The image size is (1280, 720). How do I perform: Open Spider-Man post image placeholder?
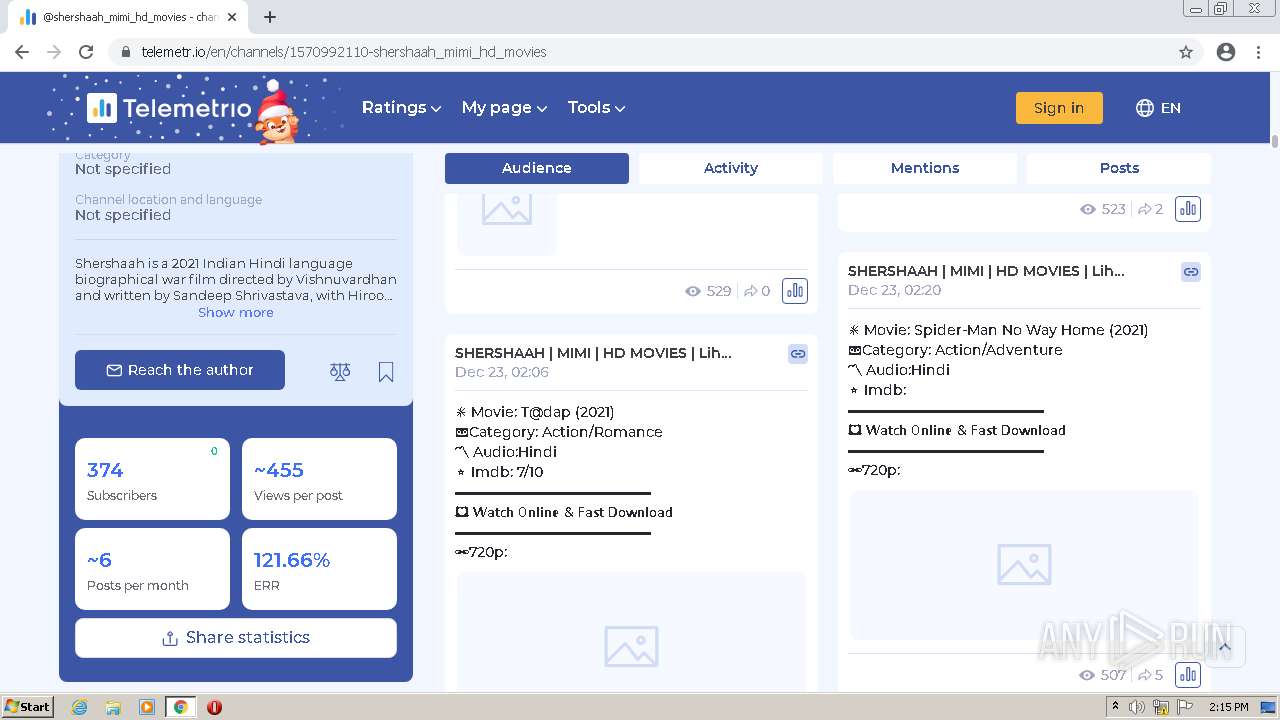[1024, 565]
